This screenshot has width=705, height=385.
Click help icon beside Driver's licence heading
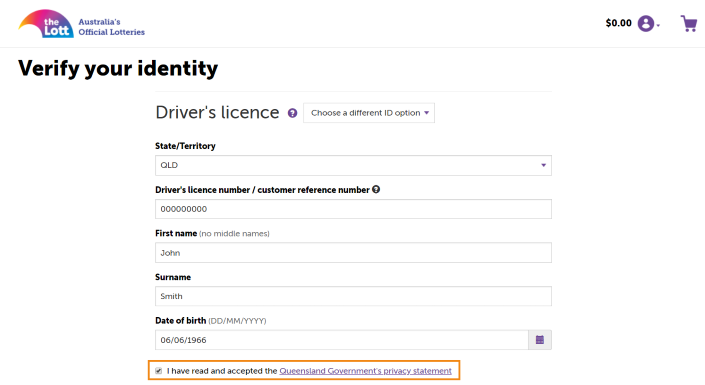click(292, 113)
